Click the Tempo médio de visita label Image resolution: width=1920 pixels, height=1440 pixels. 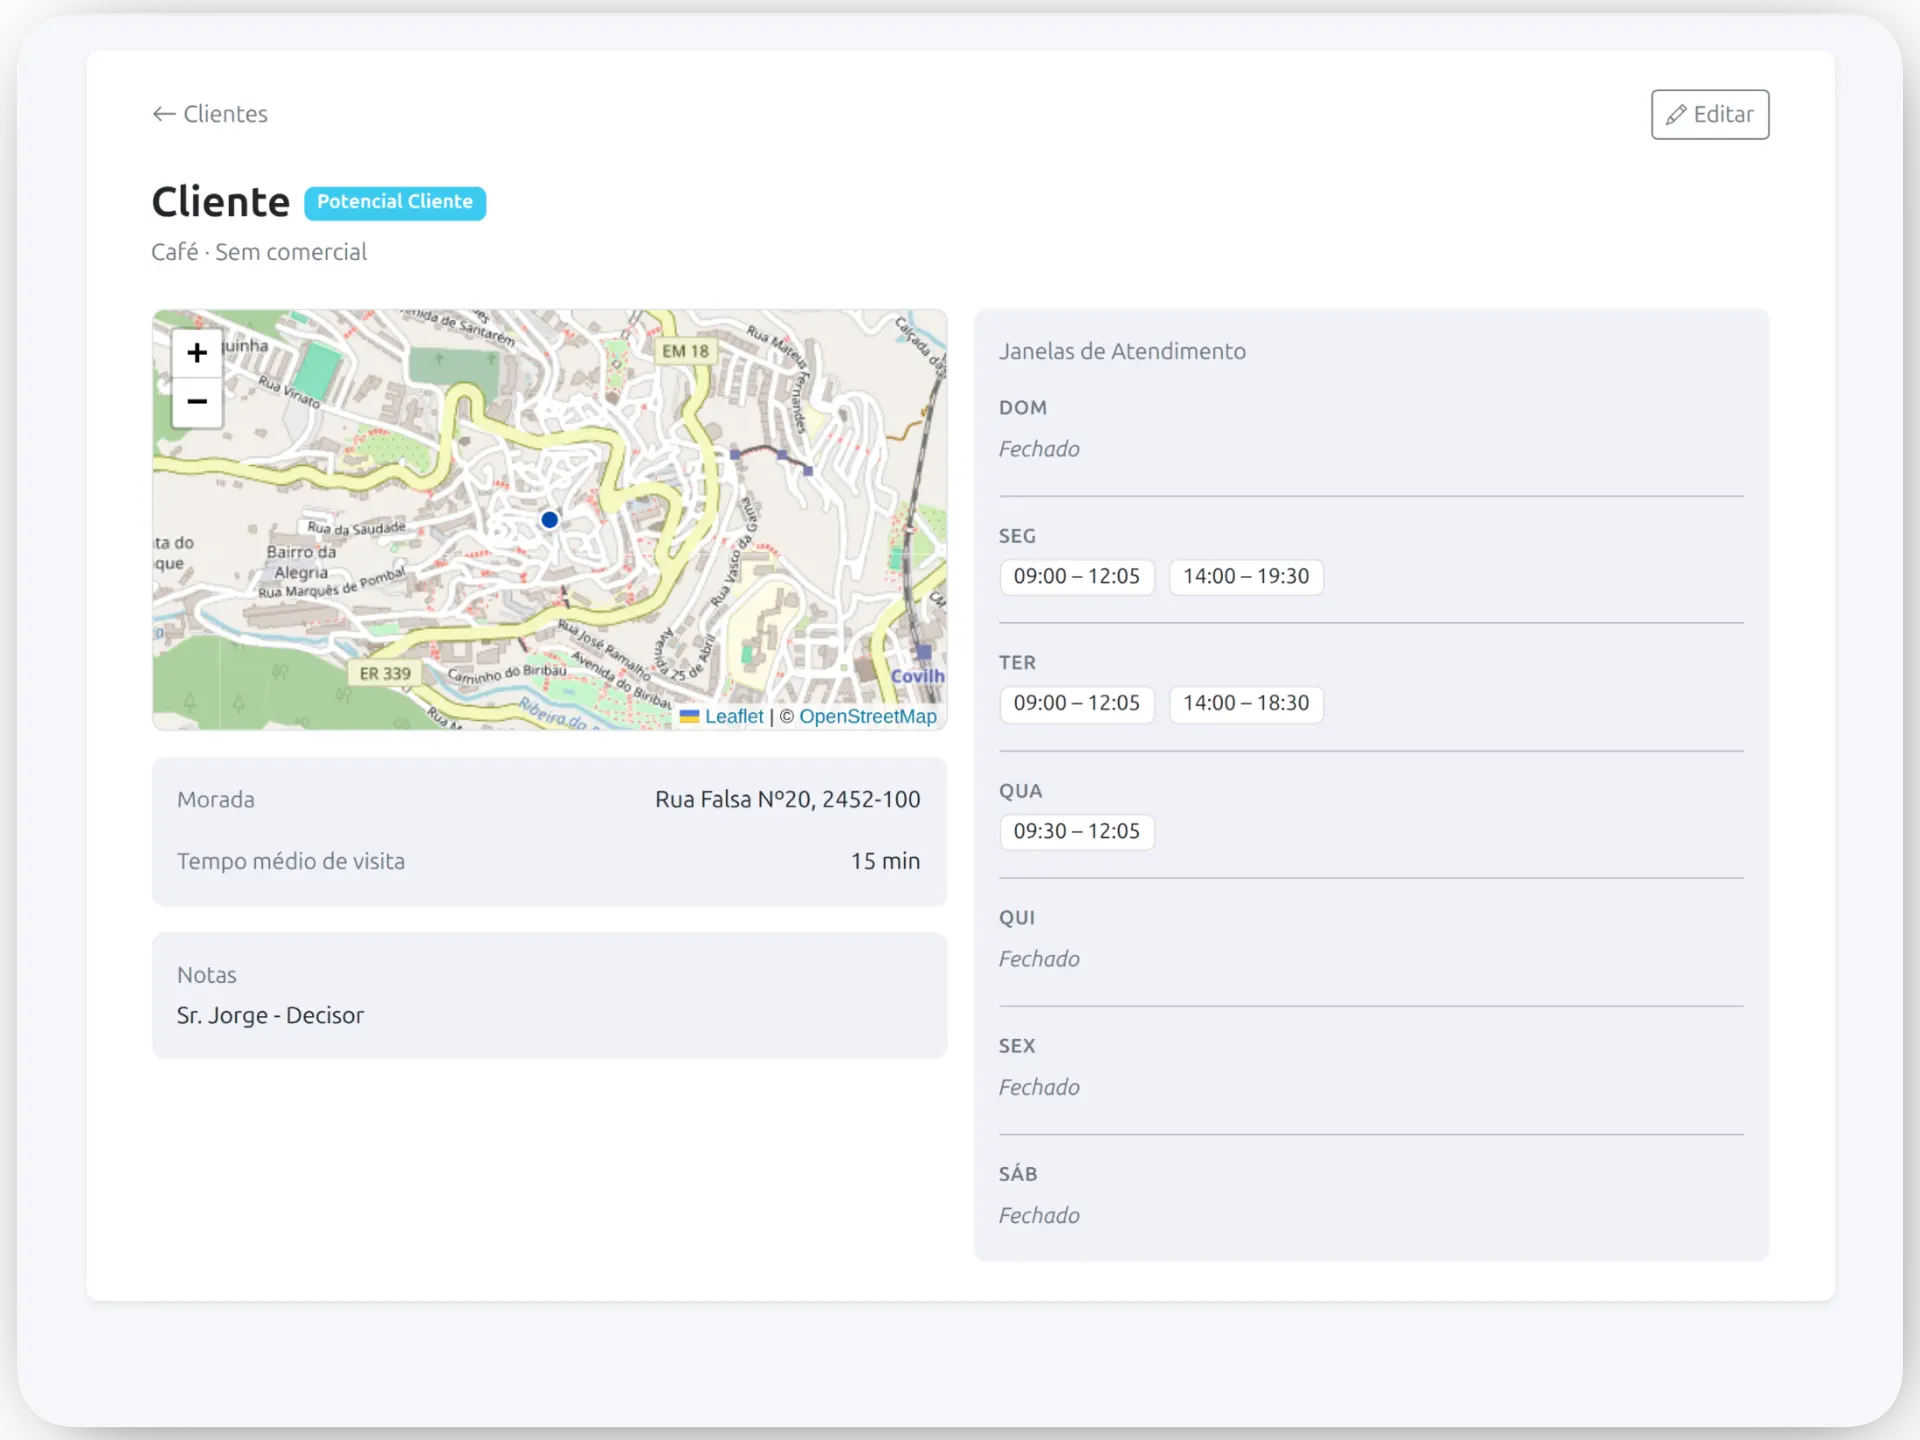click(x=291, y=861)
